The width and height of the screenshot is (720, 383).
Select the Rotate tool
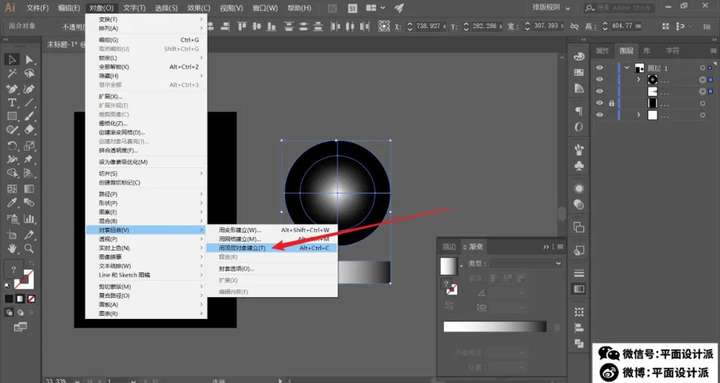pyautogui.click(x=12, y=146)
